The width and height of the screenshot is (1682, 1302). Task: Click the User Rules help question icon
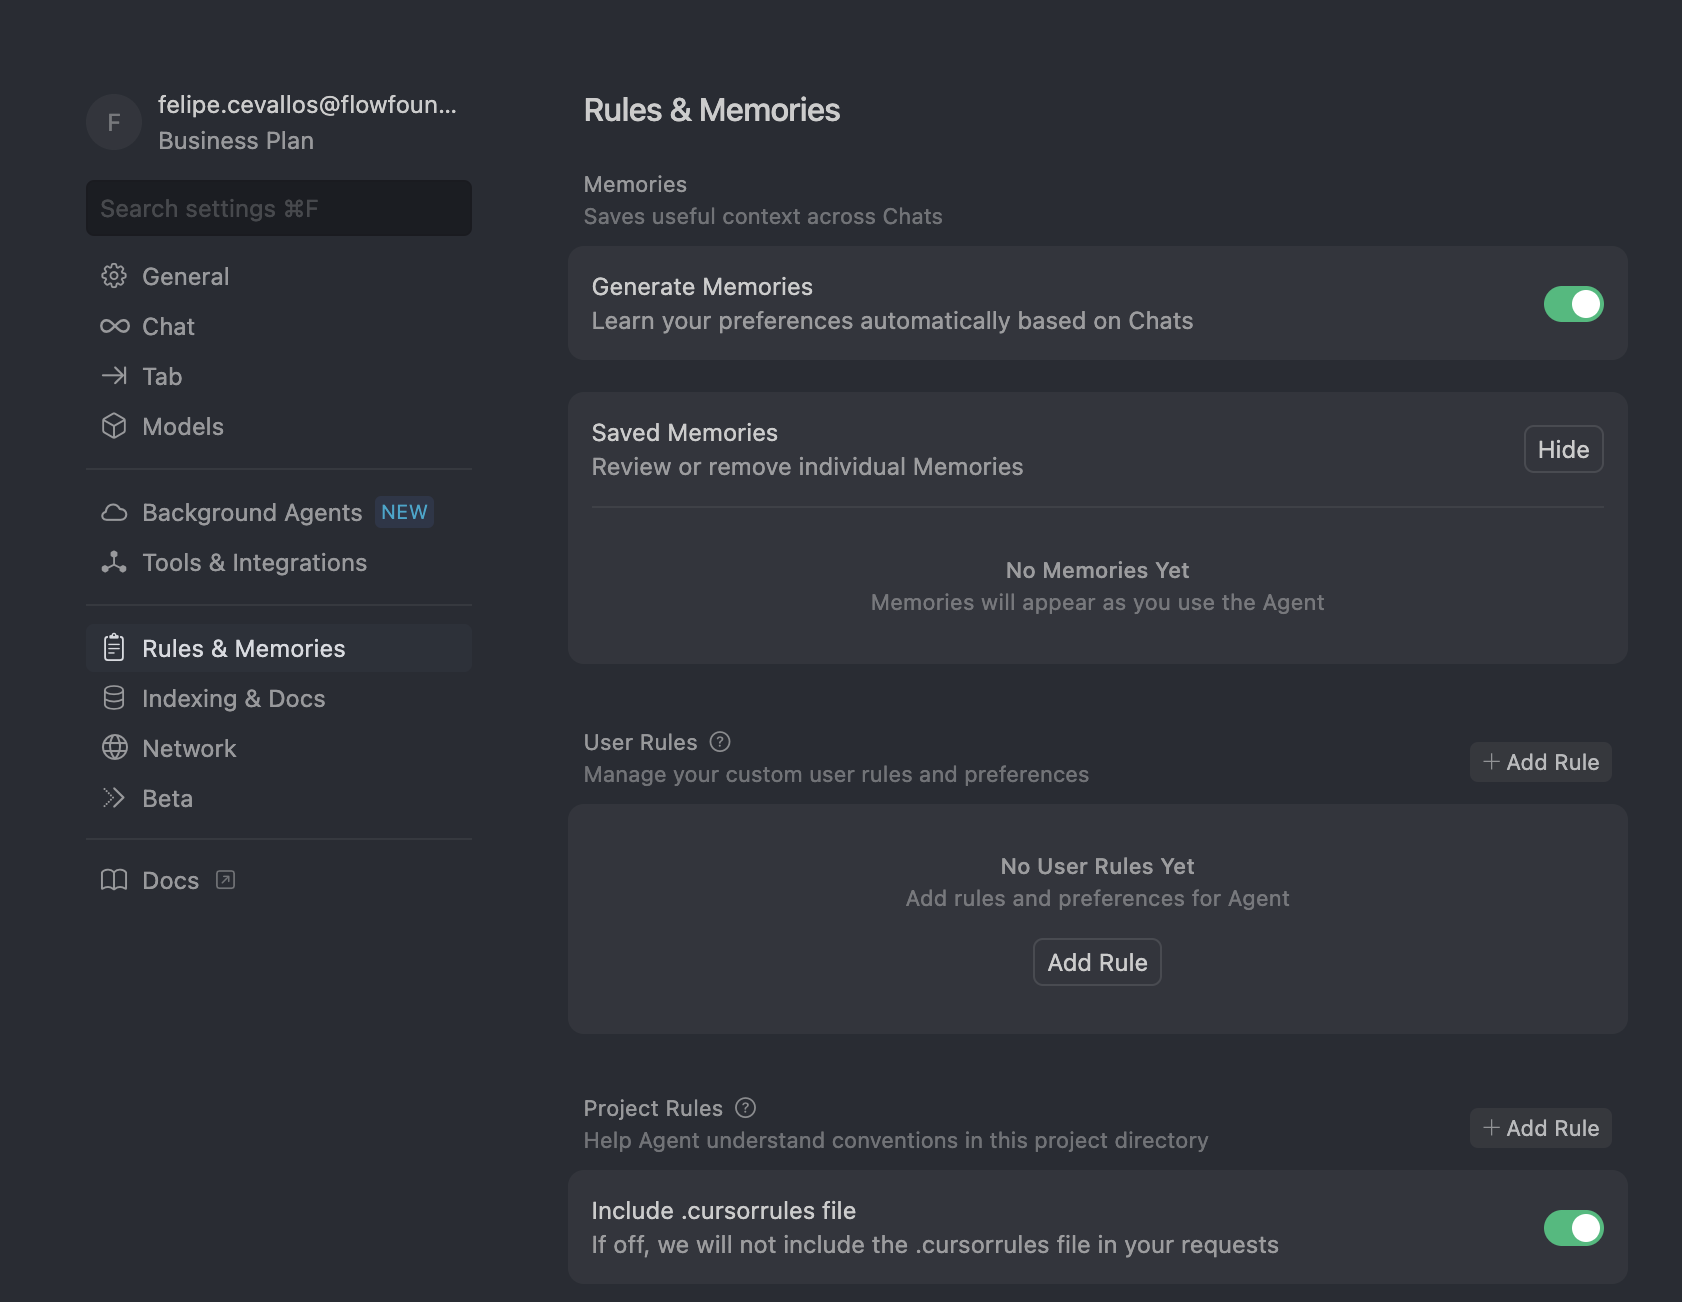pos(720,742)
